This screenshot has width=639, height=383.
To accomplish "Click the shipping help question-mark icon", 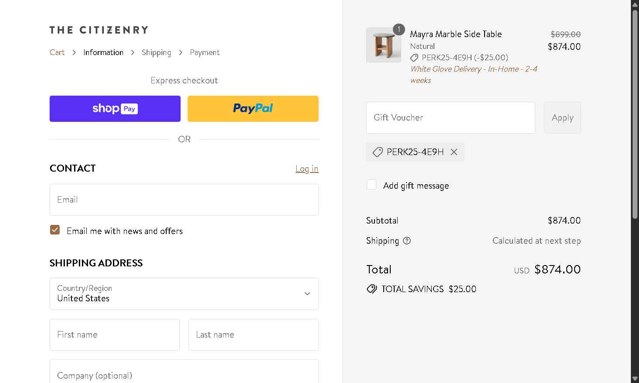I will (407, 241).
